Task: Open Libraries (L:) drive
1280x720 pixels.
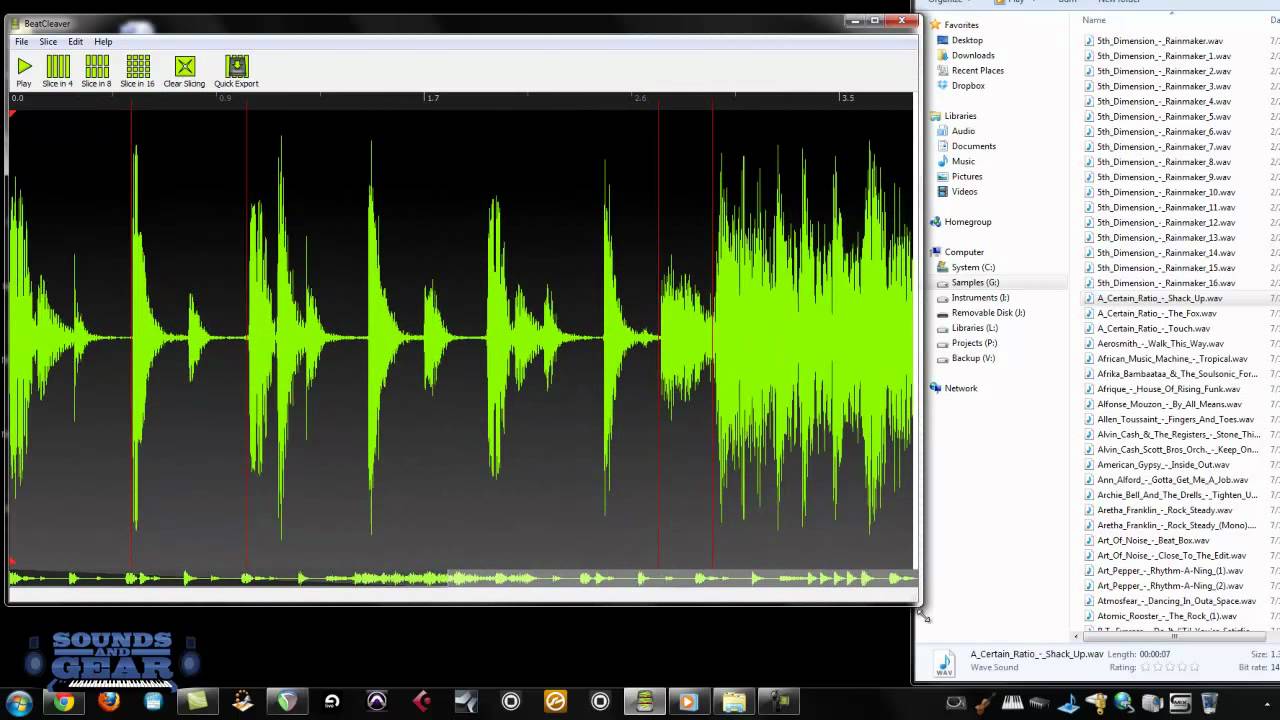Action: 974,327
